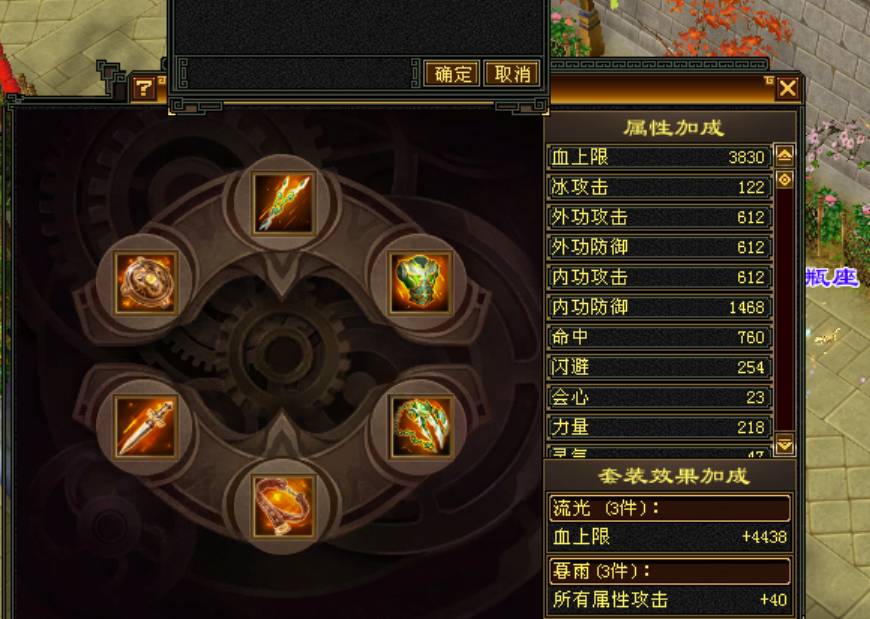Viewport: 870px width, 619px height.
Task: Select the bracelet slot at bottom
Action: pos(284,506)
